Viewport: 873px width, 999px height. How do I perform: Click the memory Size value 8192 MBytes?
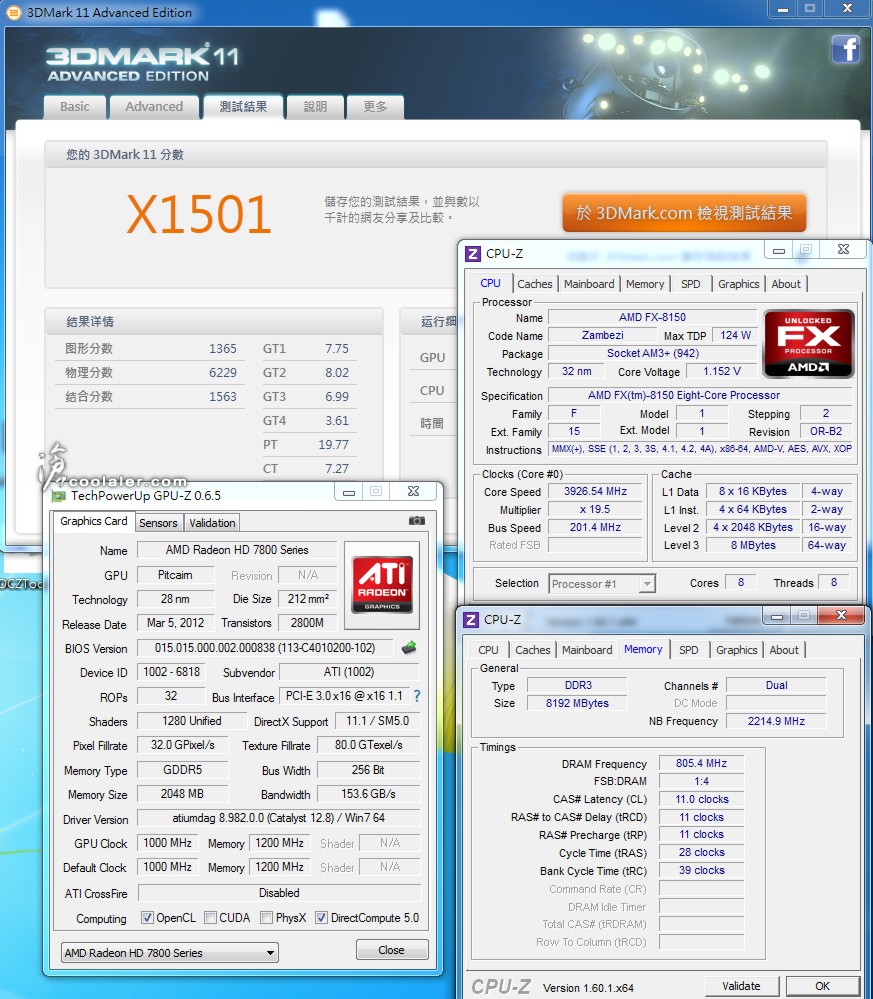(x=577, y=703)
